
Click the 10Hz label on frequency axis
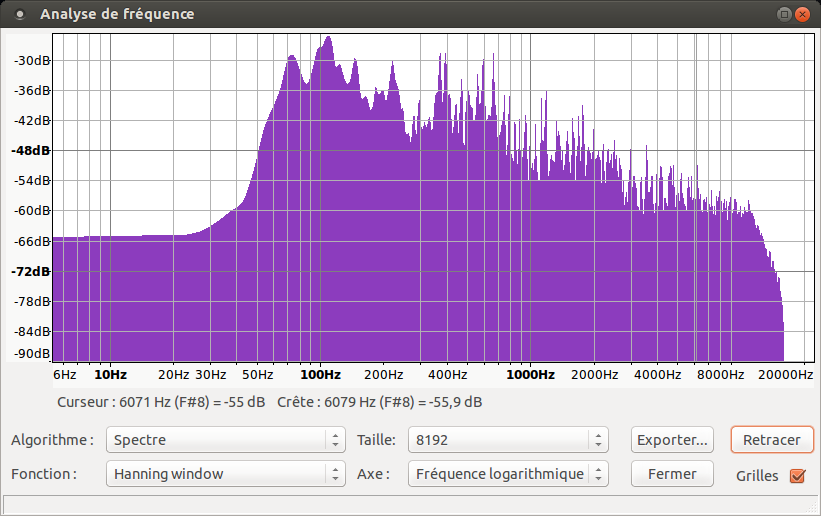[110, 375]
